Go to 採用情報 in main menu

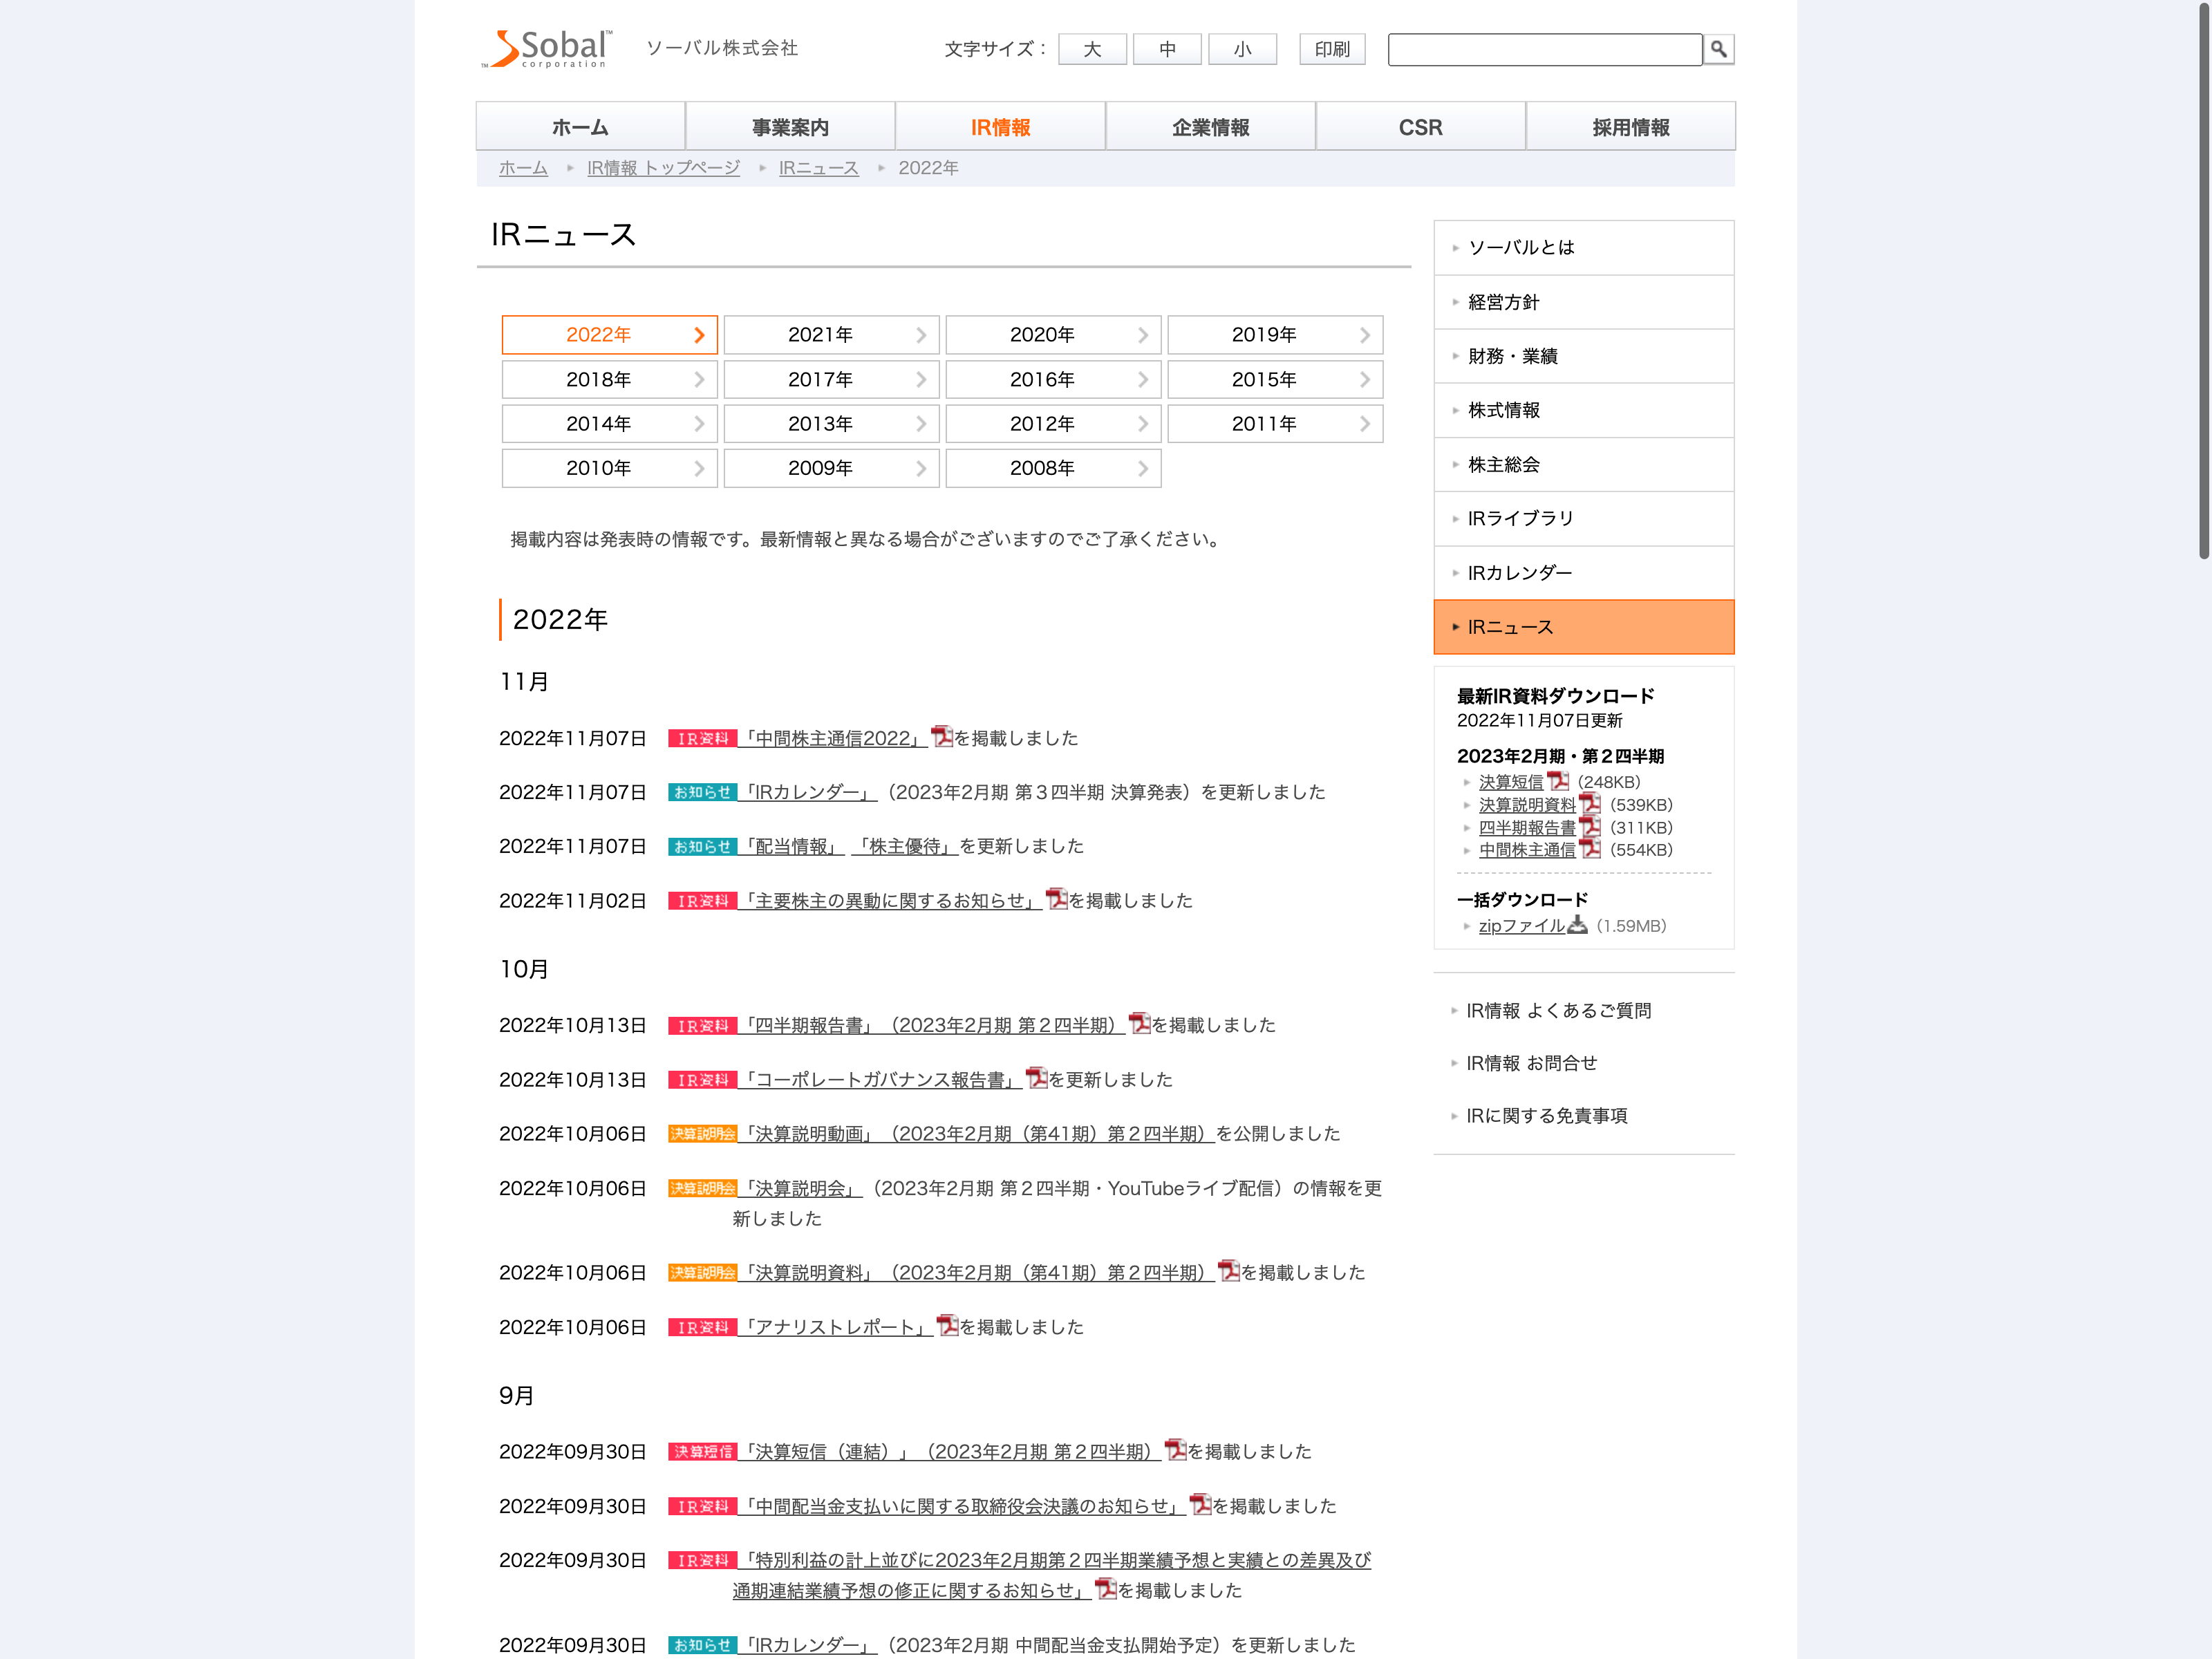tap(1630, 127)
